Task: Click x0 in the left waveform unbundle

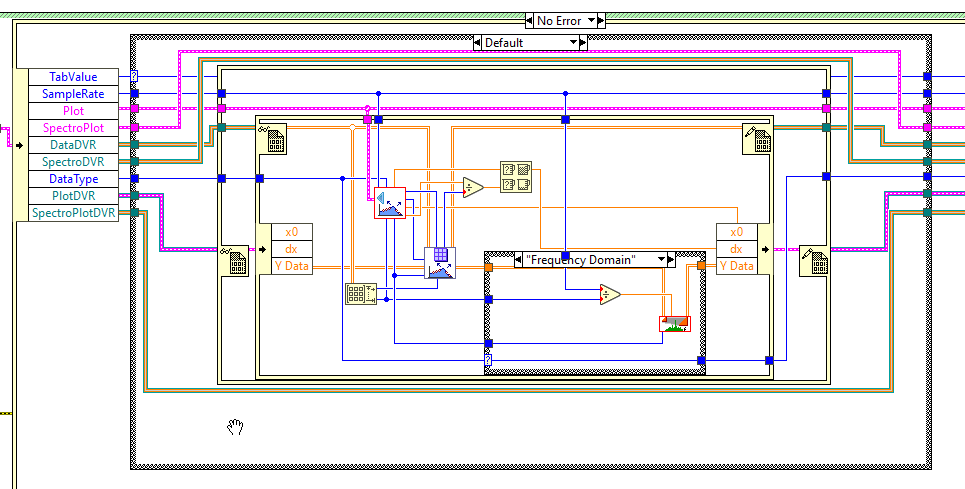Action: tap(292, 232)
